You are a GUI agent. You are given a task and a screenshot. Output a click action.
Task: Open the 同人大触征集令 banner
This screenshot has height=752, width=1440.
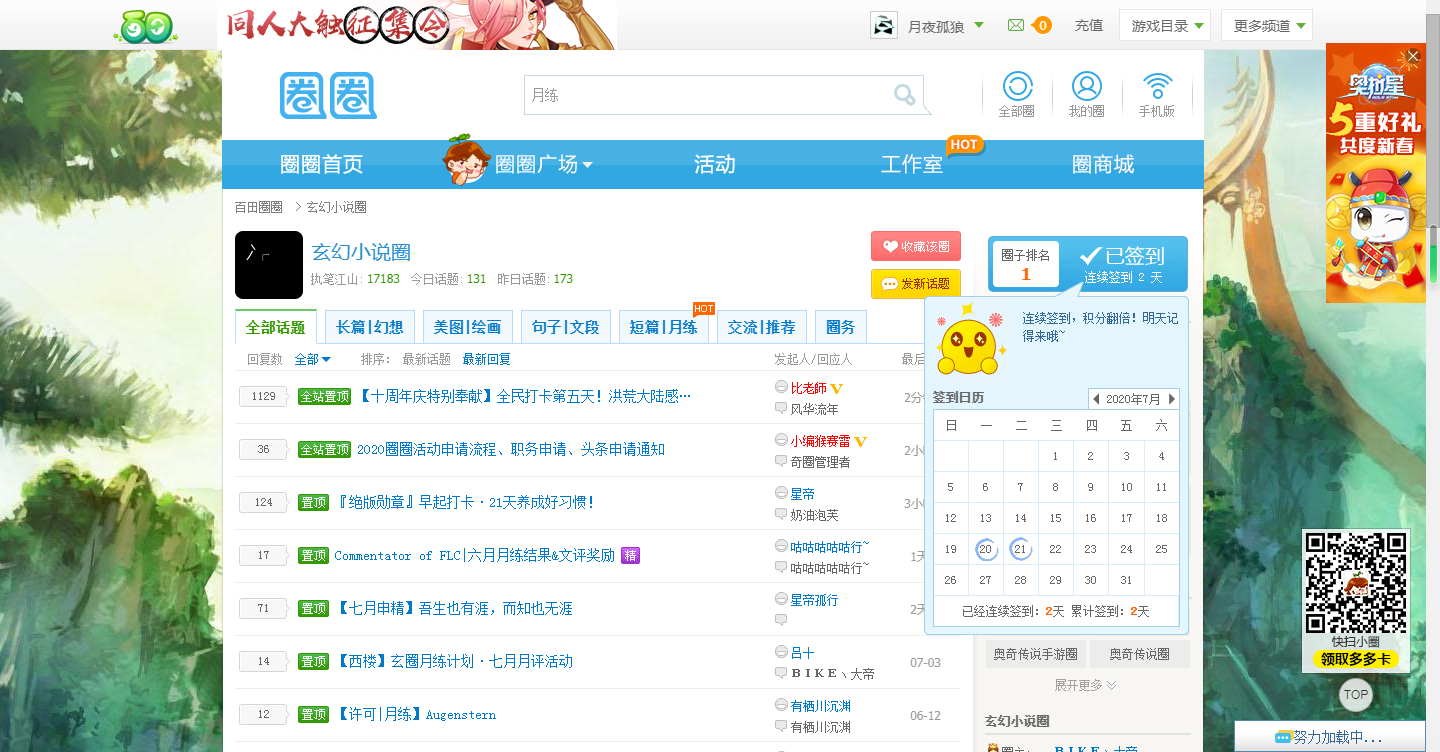pos(417,25)
